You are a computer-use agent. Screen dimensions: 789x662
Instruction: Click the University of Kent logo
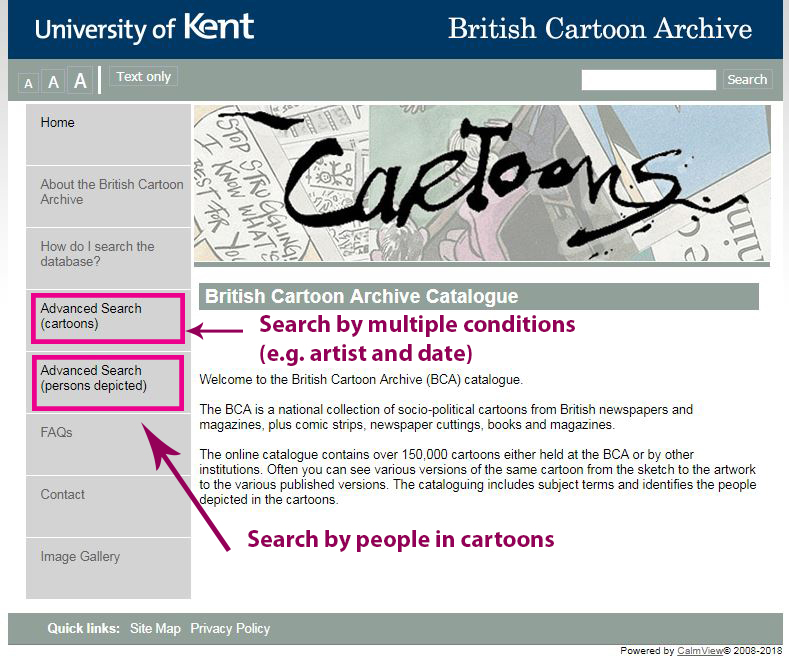[144, 28]
